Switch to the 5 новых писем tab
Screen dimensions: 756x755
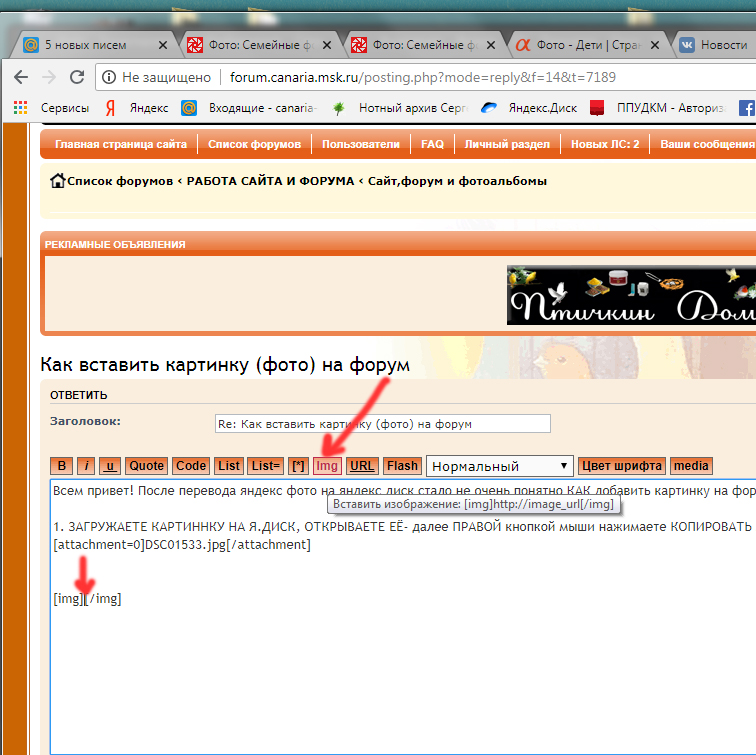90,45
